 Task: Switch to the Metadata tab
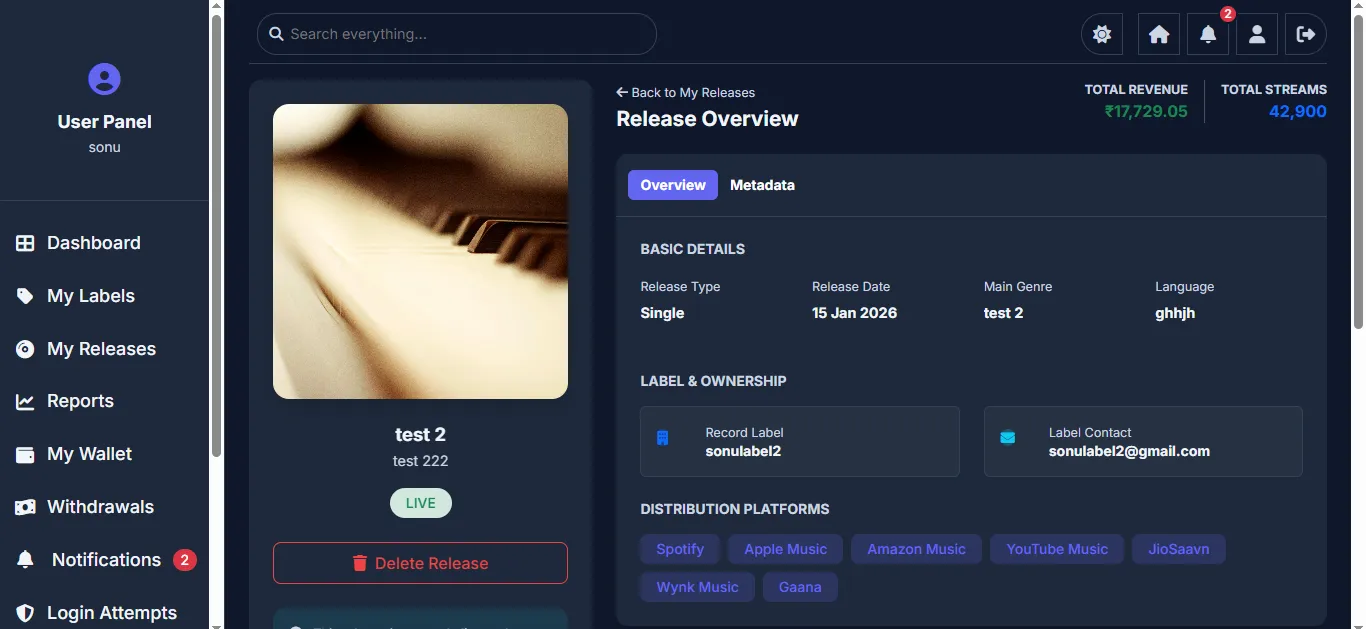click(762, 185)
